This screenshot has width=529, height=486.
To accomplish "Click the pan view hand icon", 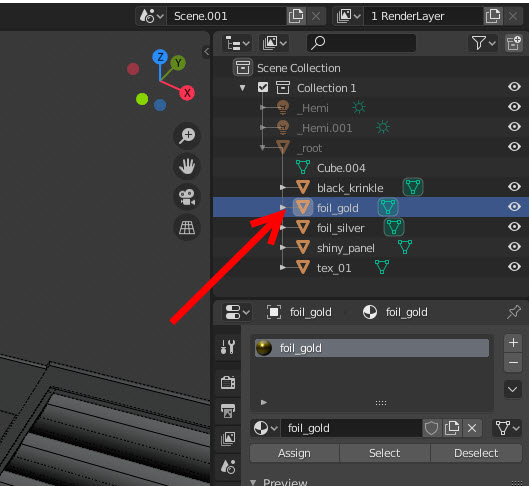I will pos(187,166).
